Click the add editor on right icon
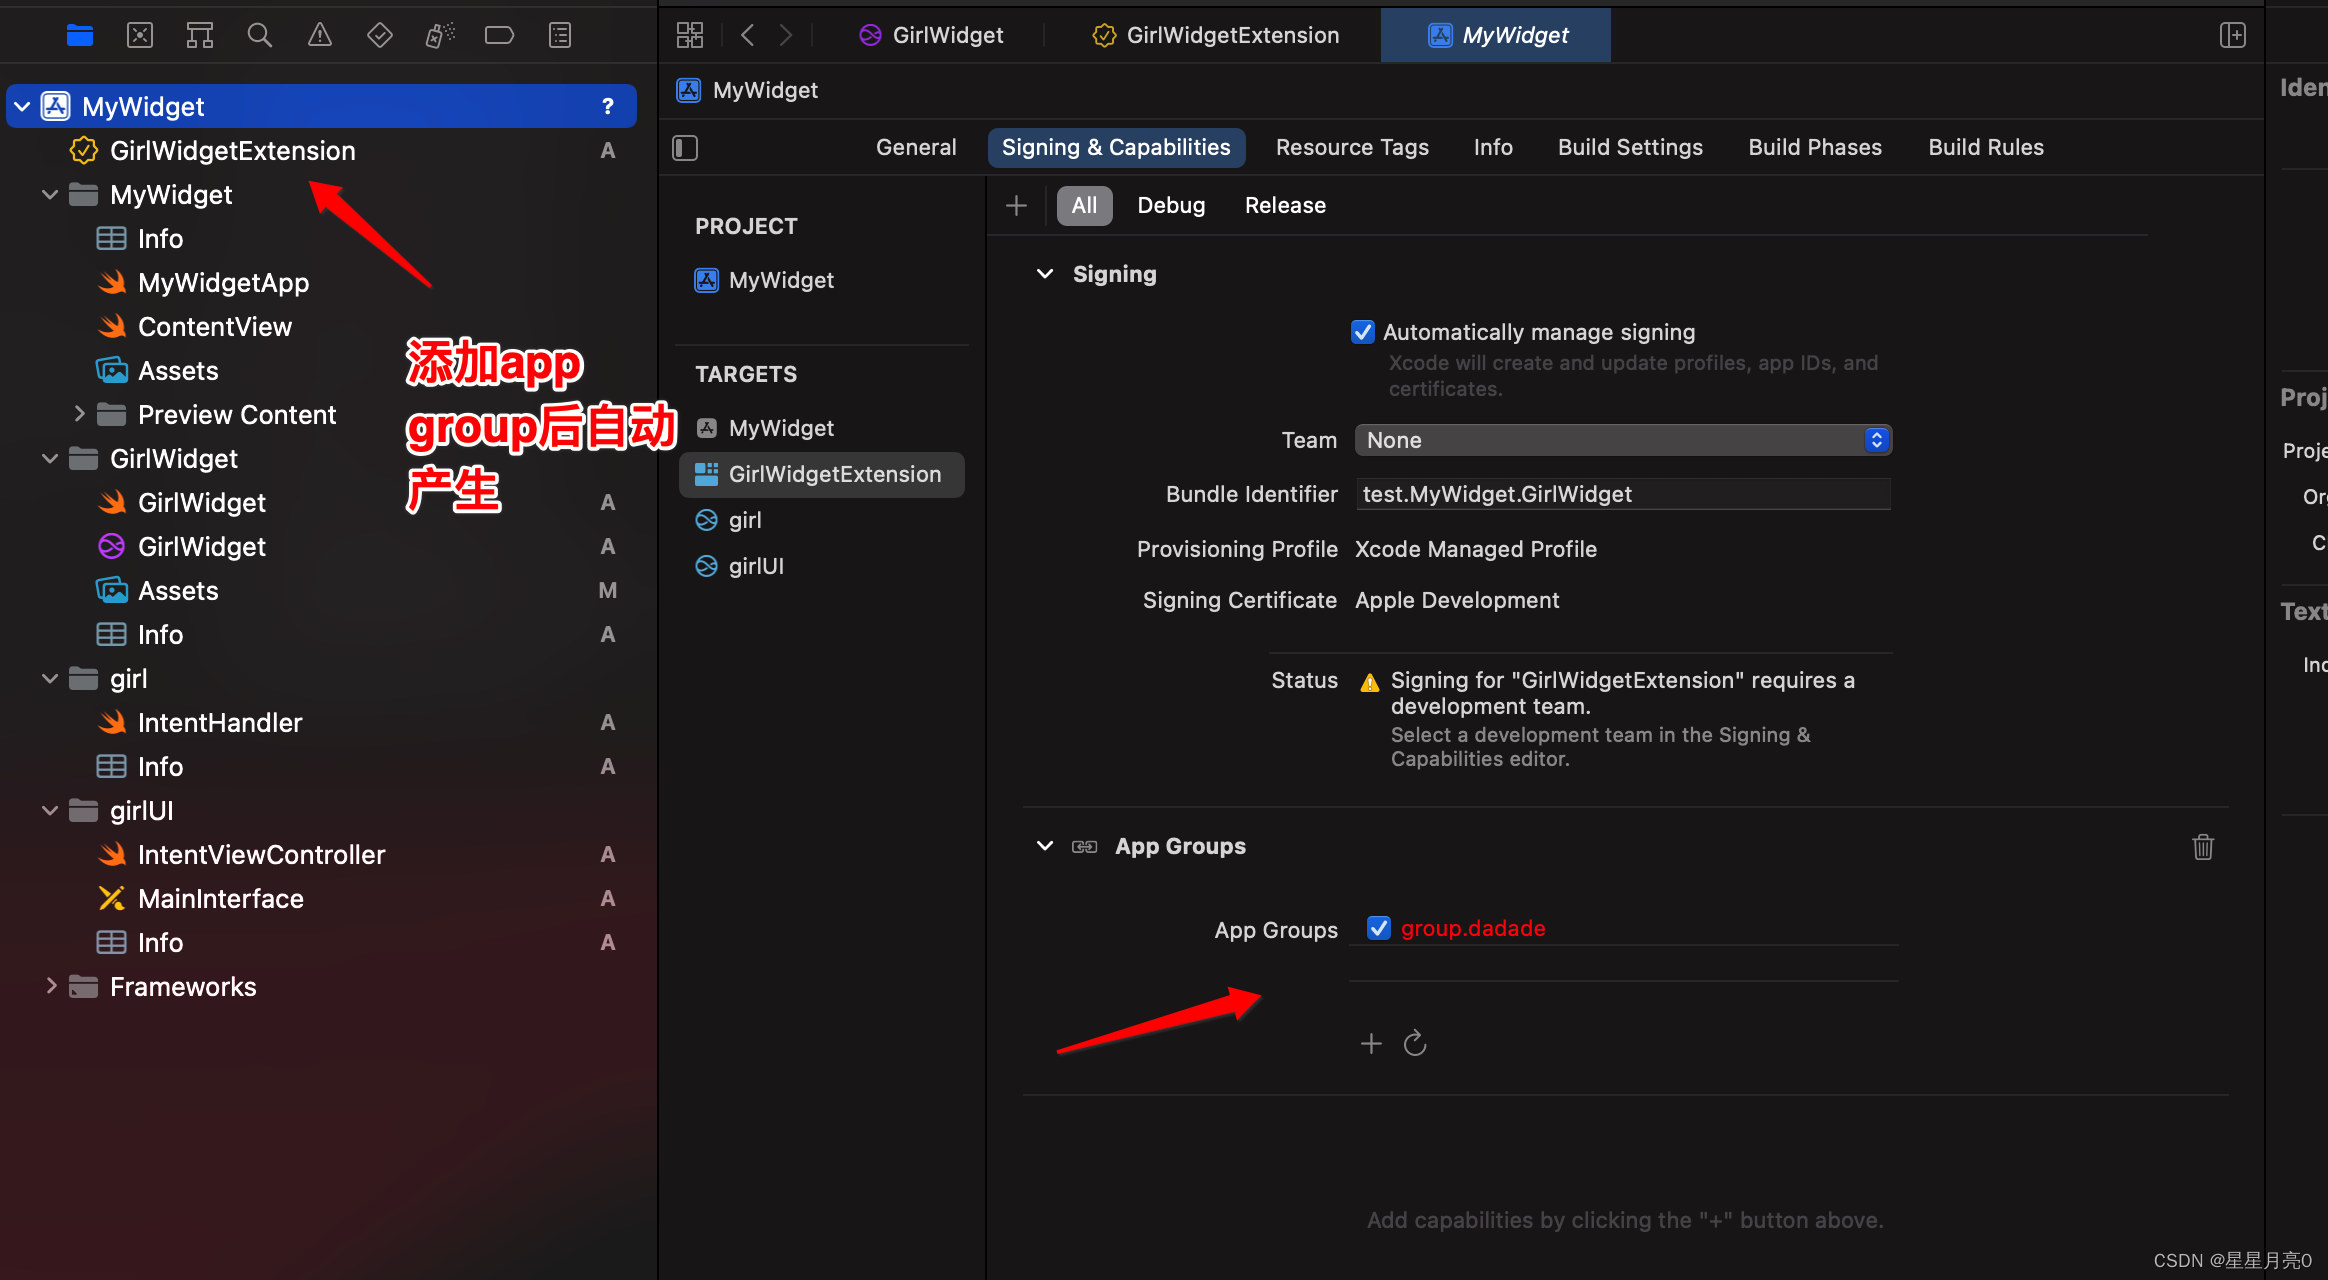Screen dimensions: 2328x1280 2232,36
